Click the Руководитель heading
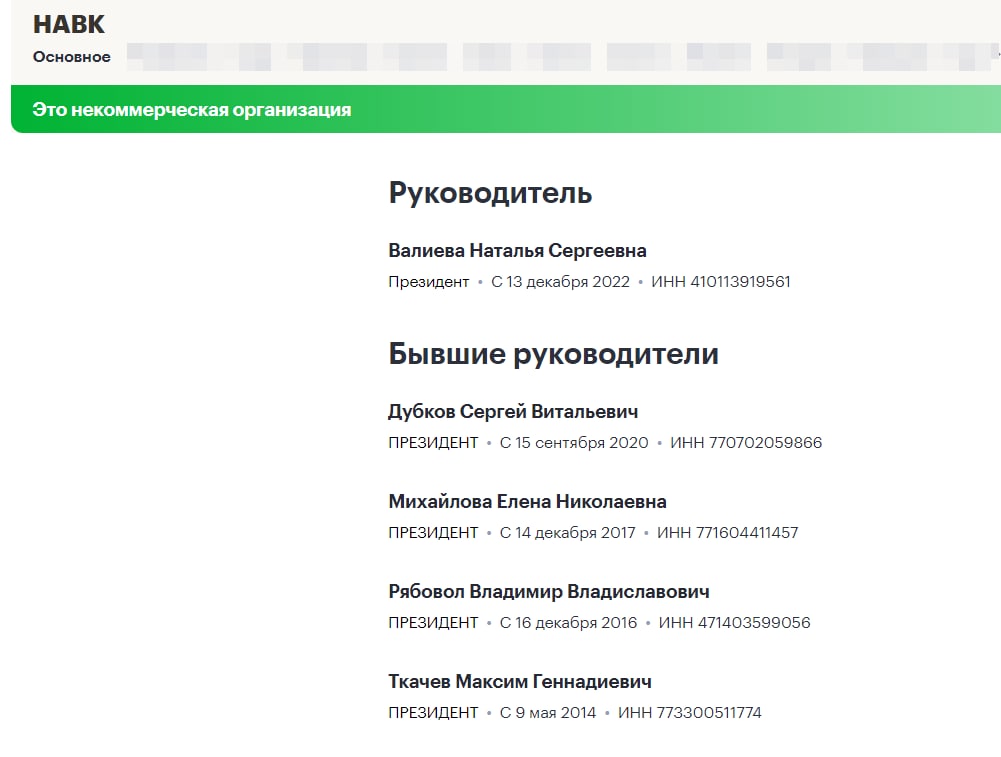 [x=490, y=193]
